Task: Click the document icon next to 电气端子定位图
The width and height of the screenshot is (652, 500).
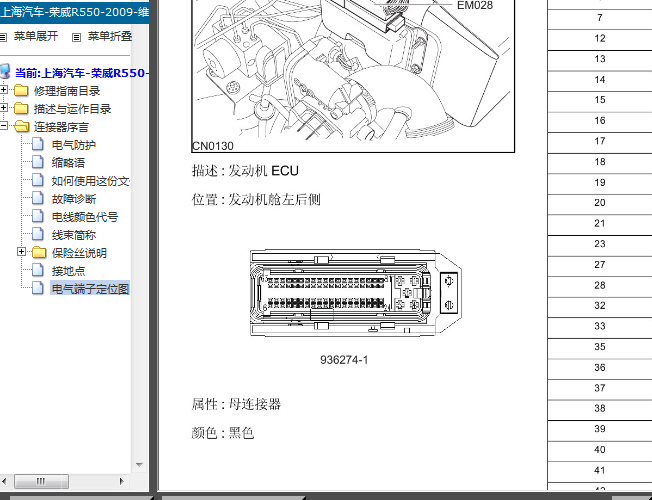Action: [38, 288]
